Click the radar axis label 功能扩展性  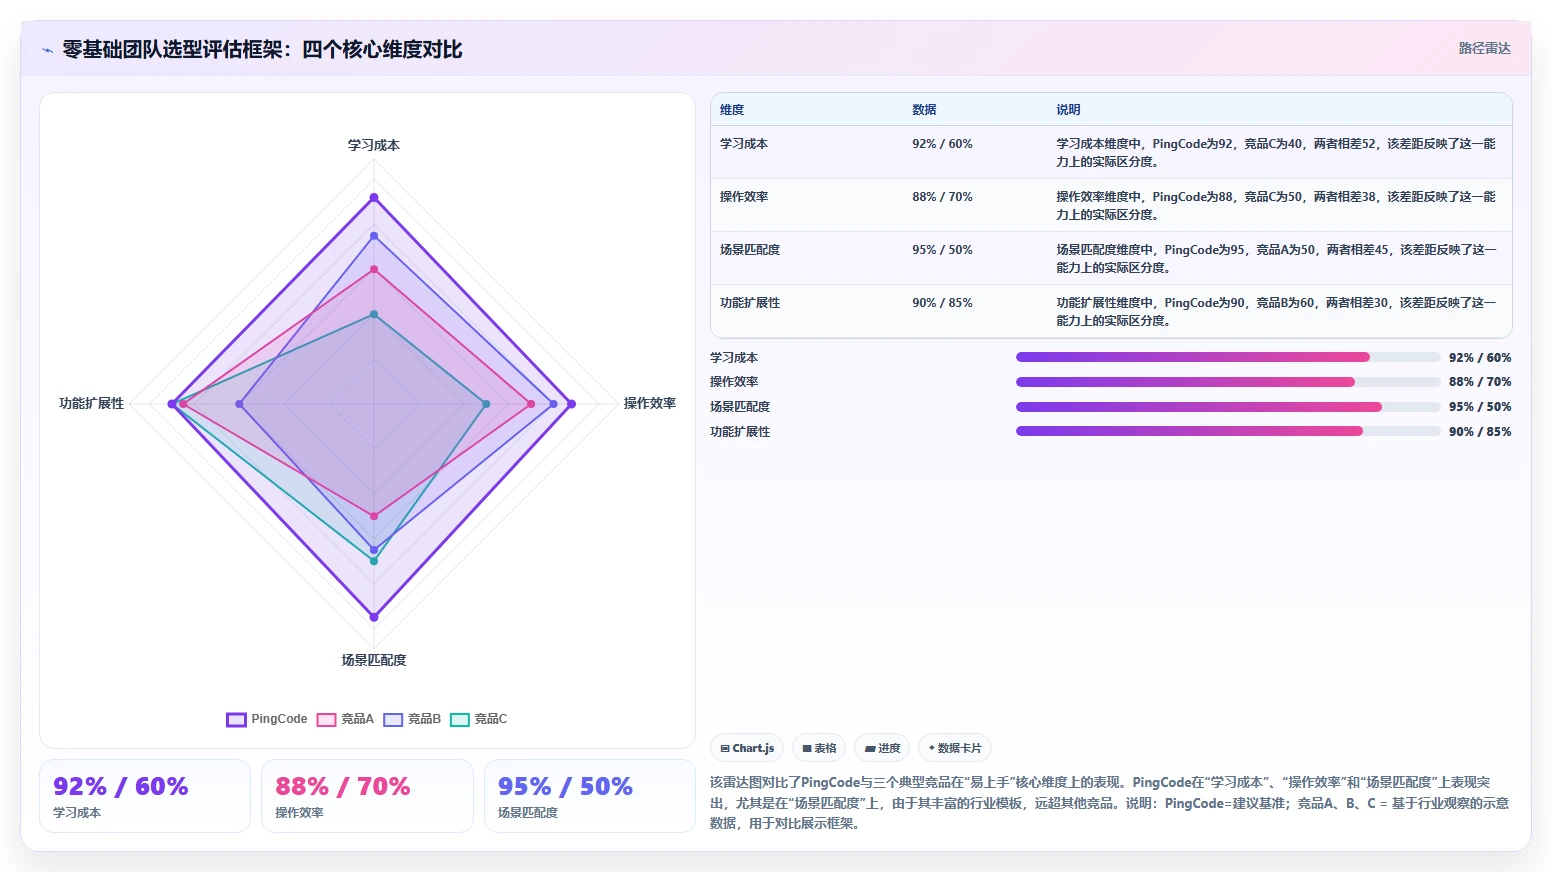(91, 403)
